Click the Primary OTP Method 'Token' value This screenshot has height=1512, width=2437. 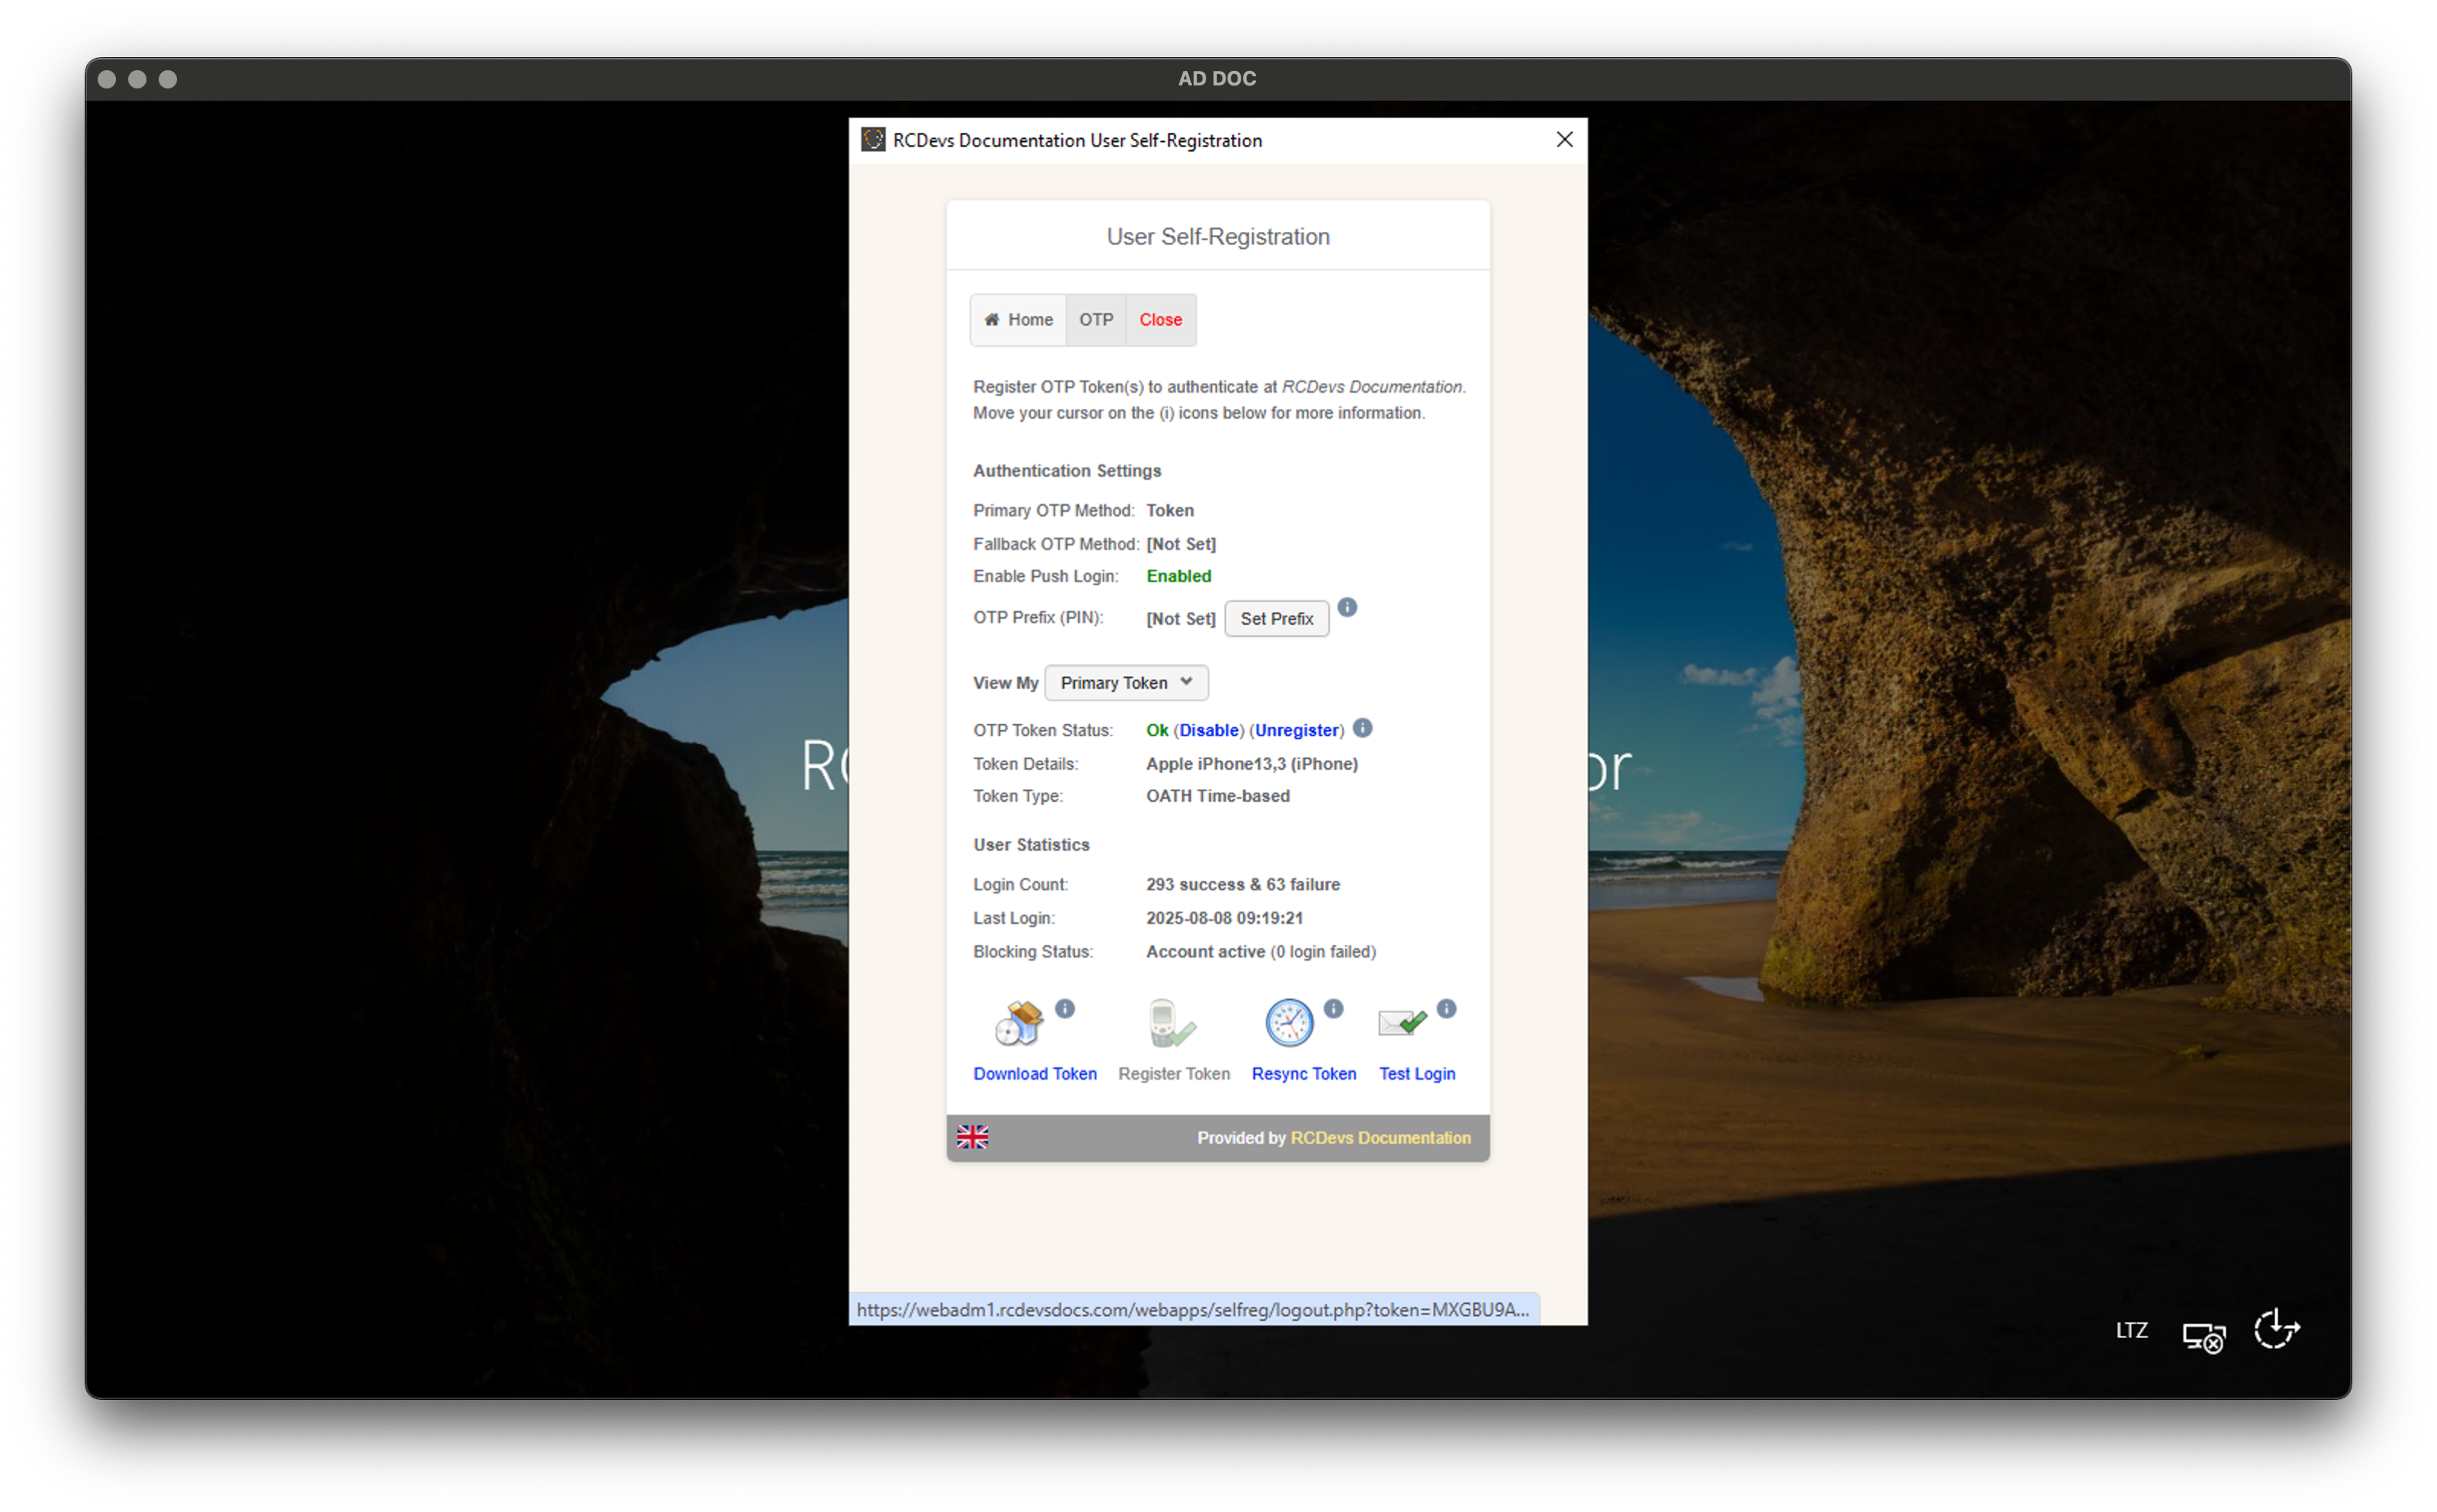click(x=1170, y=511)
